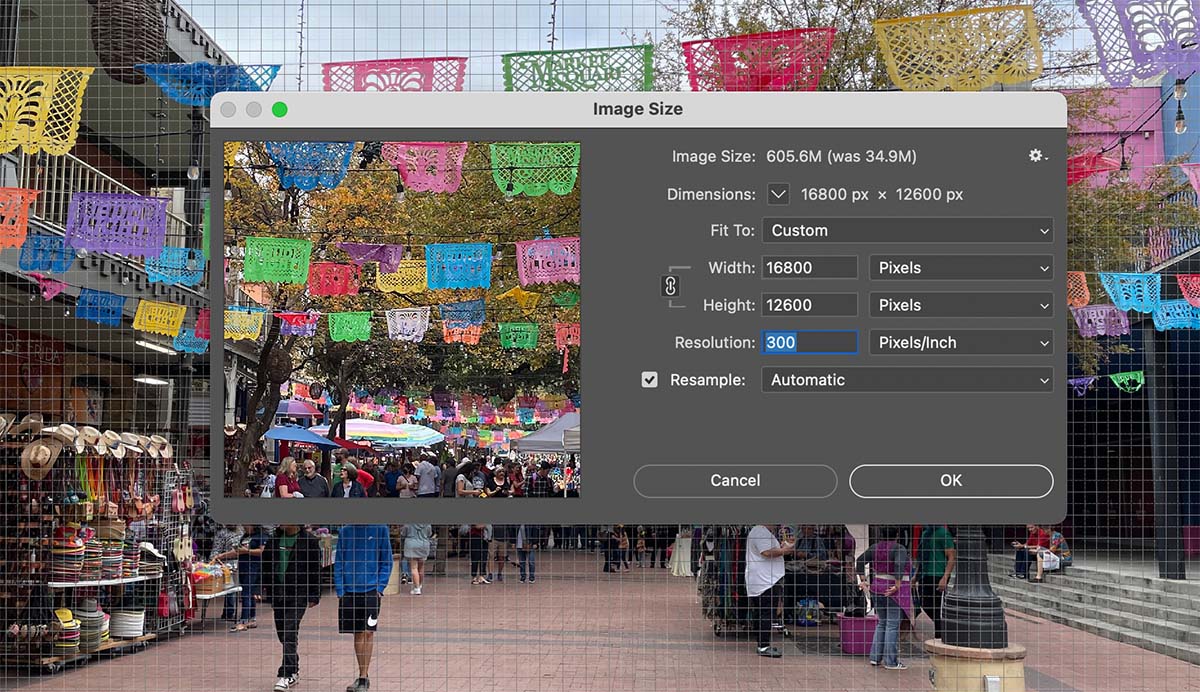Change Height units from Pixels dropdown
The height and width of the screenshot is (692, 1200).
pos(960,304)
